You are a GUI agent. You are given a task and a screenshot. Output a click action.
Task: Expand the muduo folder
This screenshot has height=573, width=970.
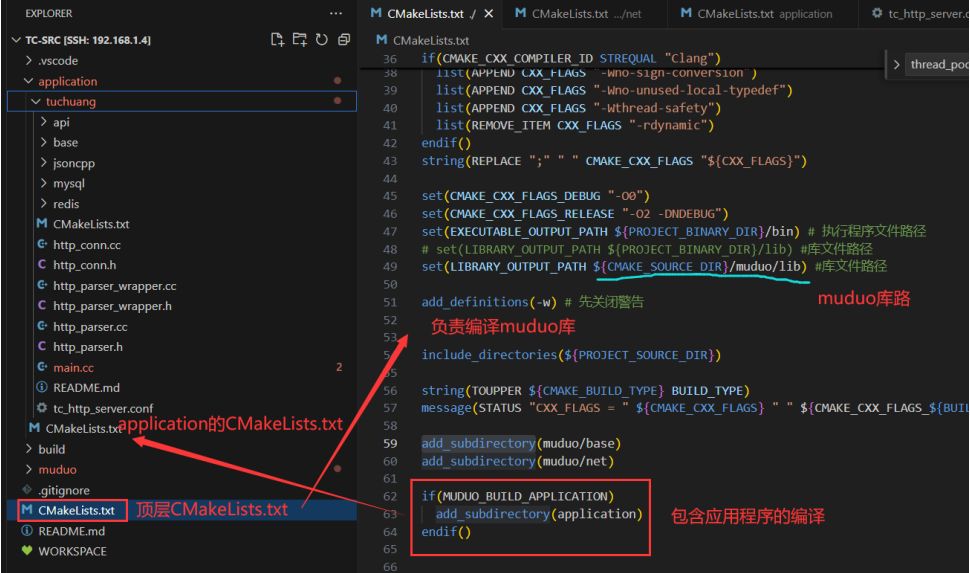click(28, 469)
